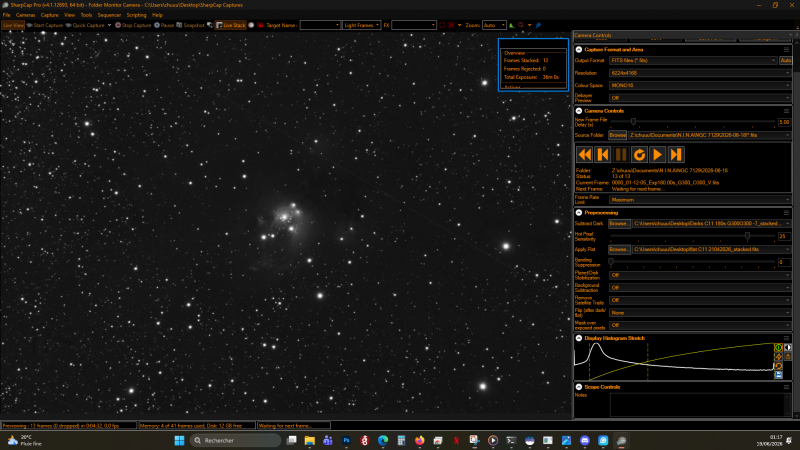
Task: Click the zoom magnifier icon in toolbar
Action: (521, 25)
